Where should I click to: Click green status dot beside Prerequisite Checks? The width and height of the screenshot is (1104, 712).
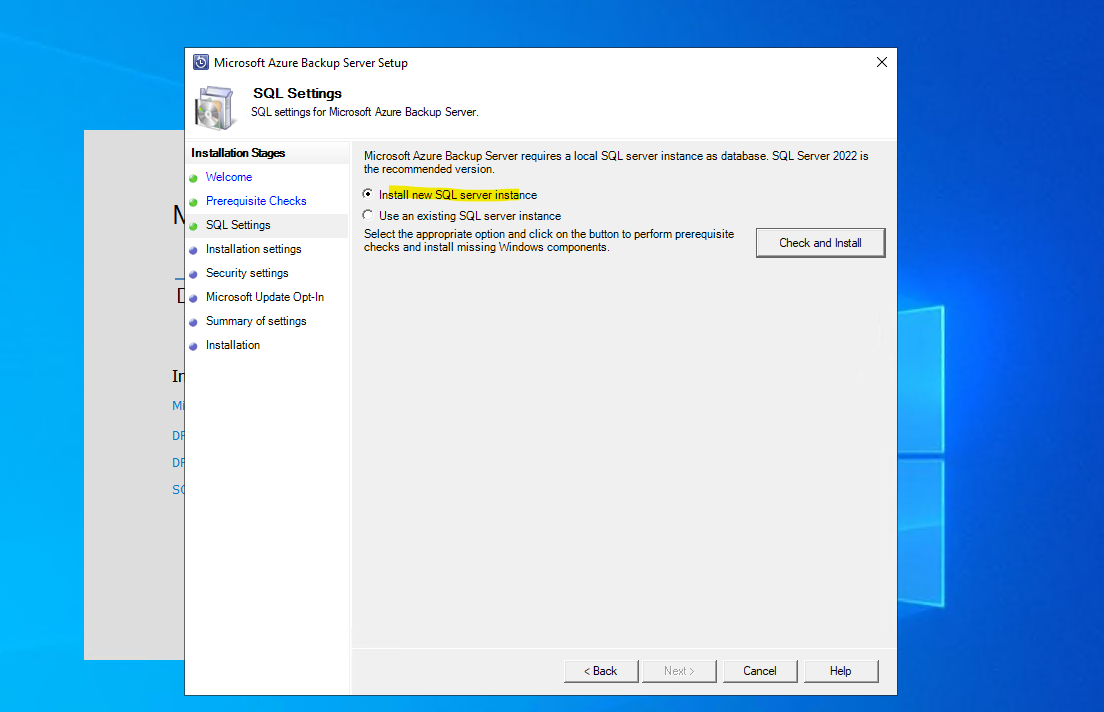click(193, 202)
